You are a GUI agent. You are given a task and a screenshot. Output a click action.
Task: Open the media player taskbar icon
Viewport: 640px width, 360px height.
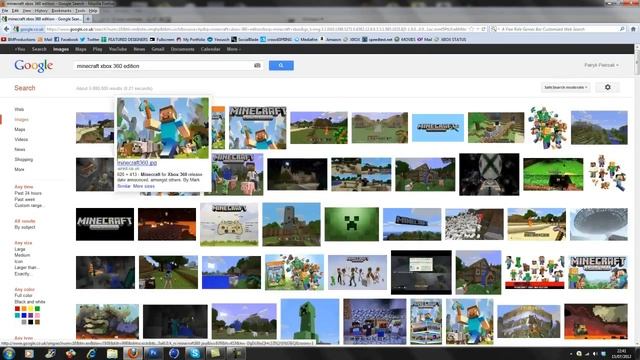(29, 353)
